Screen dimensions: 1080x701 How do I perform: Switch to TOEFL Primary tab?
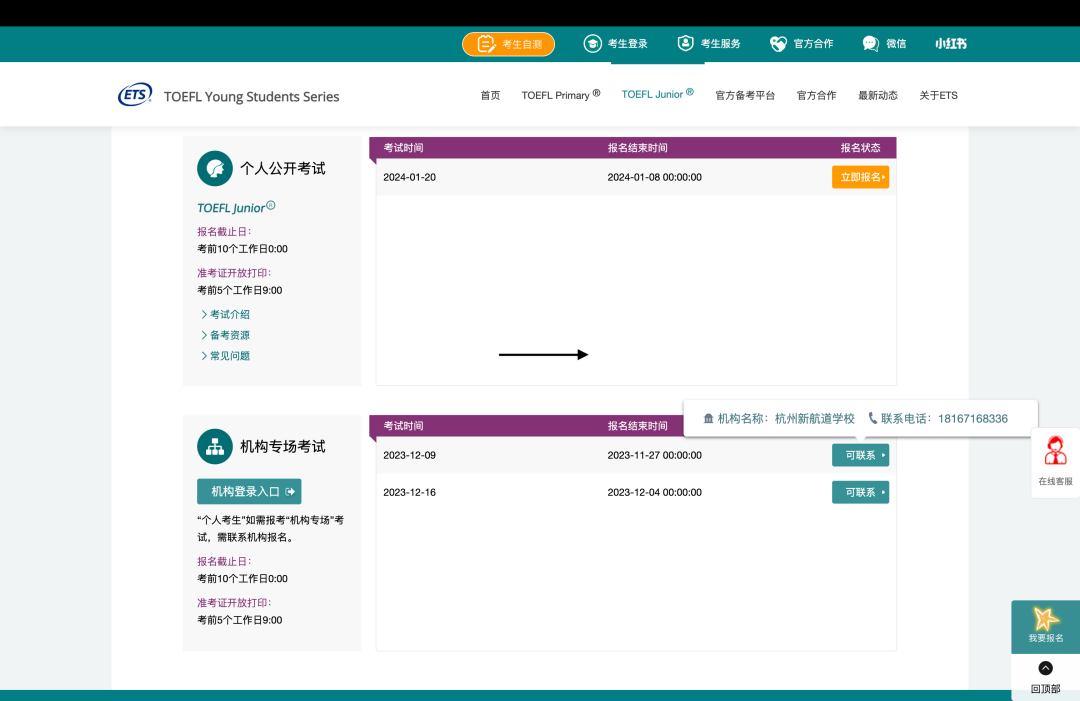pyautogui.click(x=560, y=95)
